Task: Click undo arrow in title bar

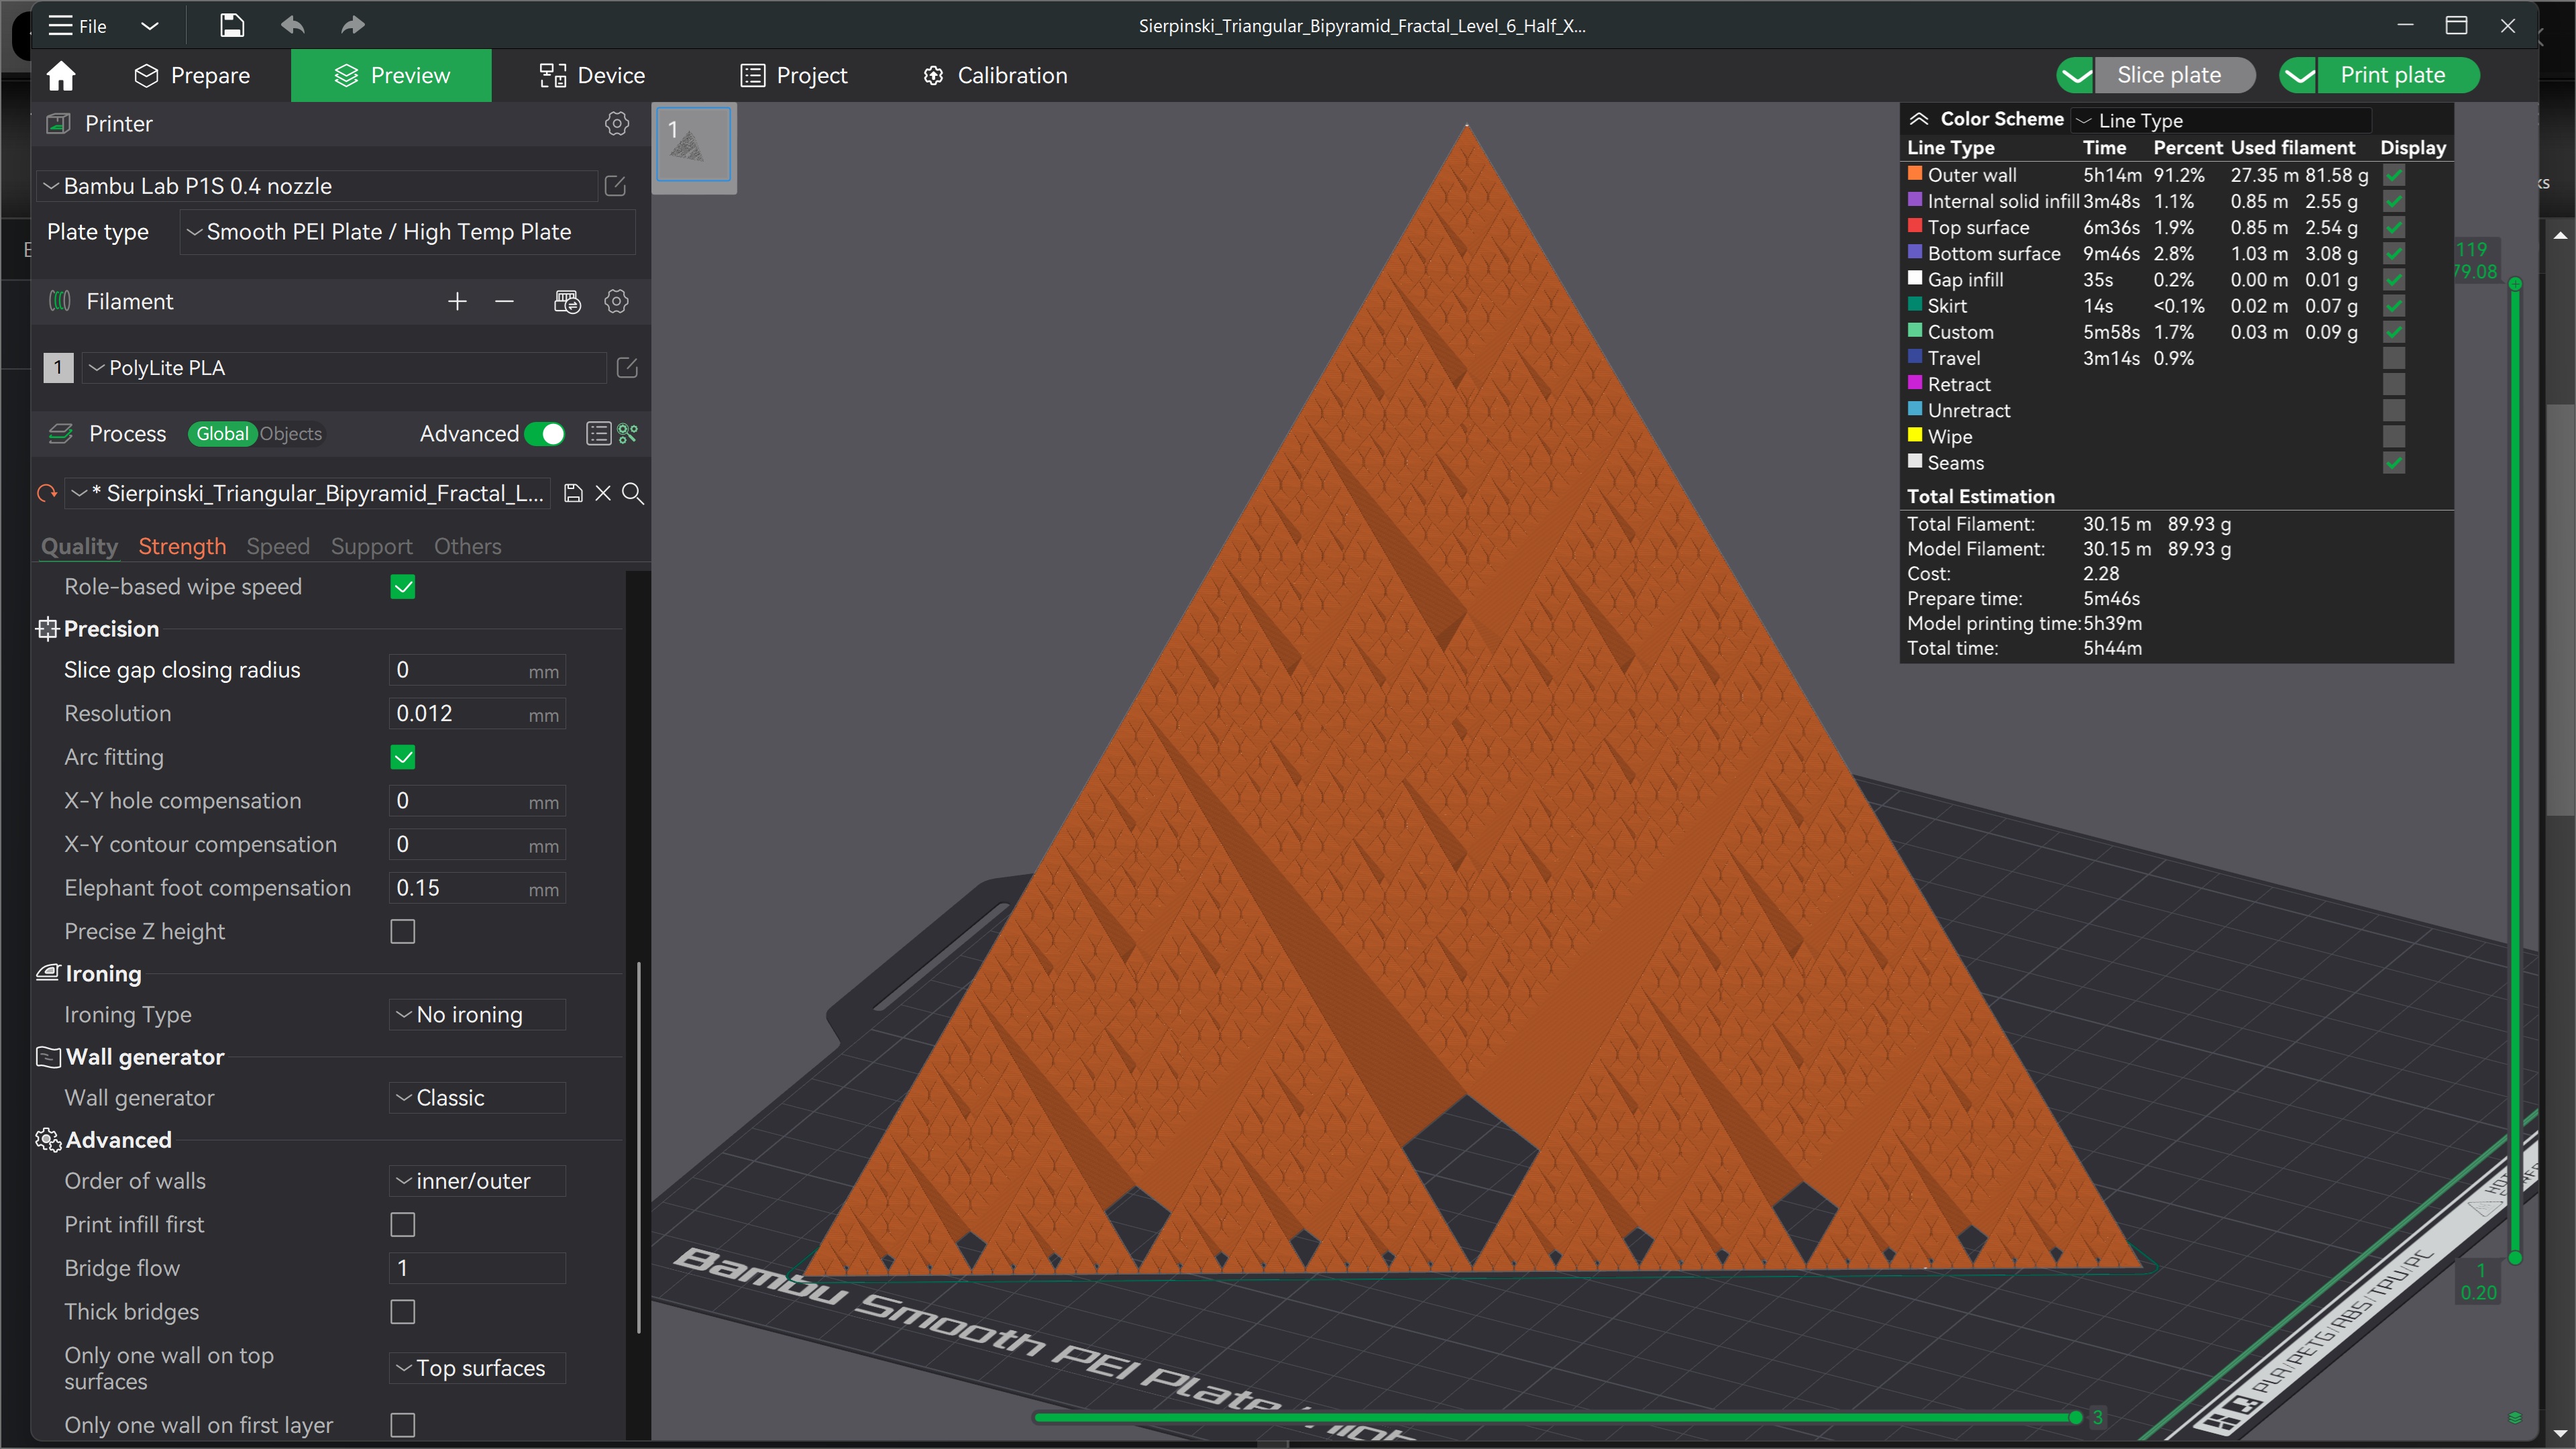Action: pyautogui.click(x=292, y=25)
